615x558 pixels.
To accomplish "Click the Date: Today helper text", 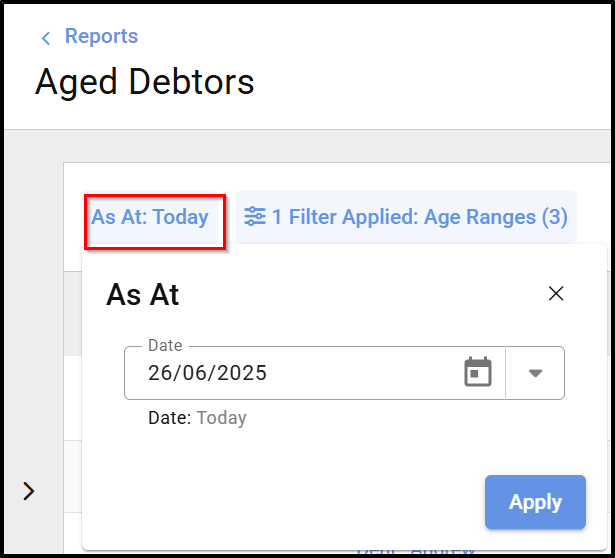I will point(197,418).
